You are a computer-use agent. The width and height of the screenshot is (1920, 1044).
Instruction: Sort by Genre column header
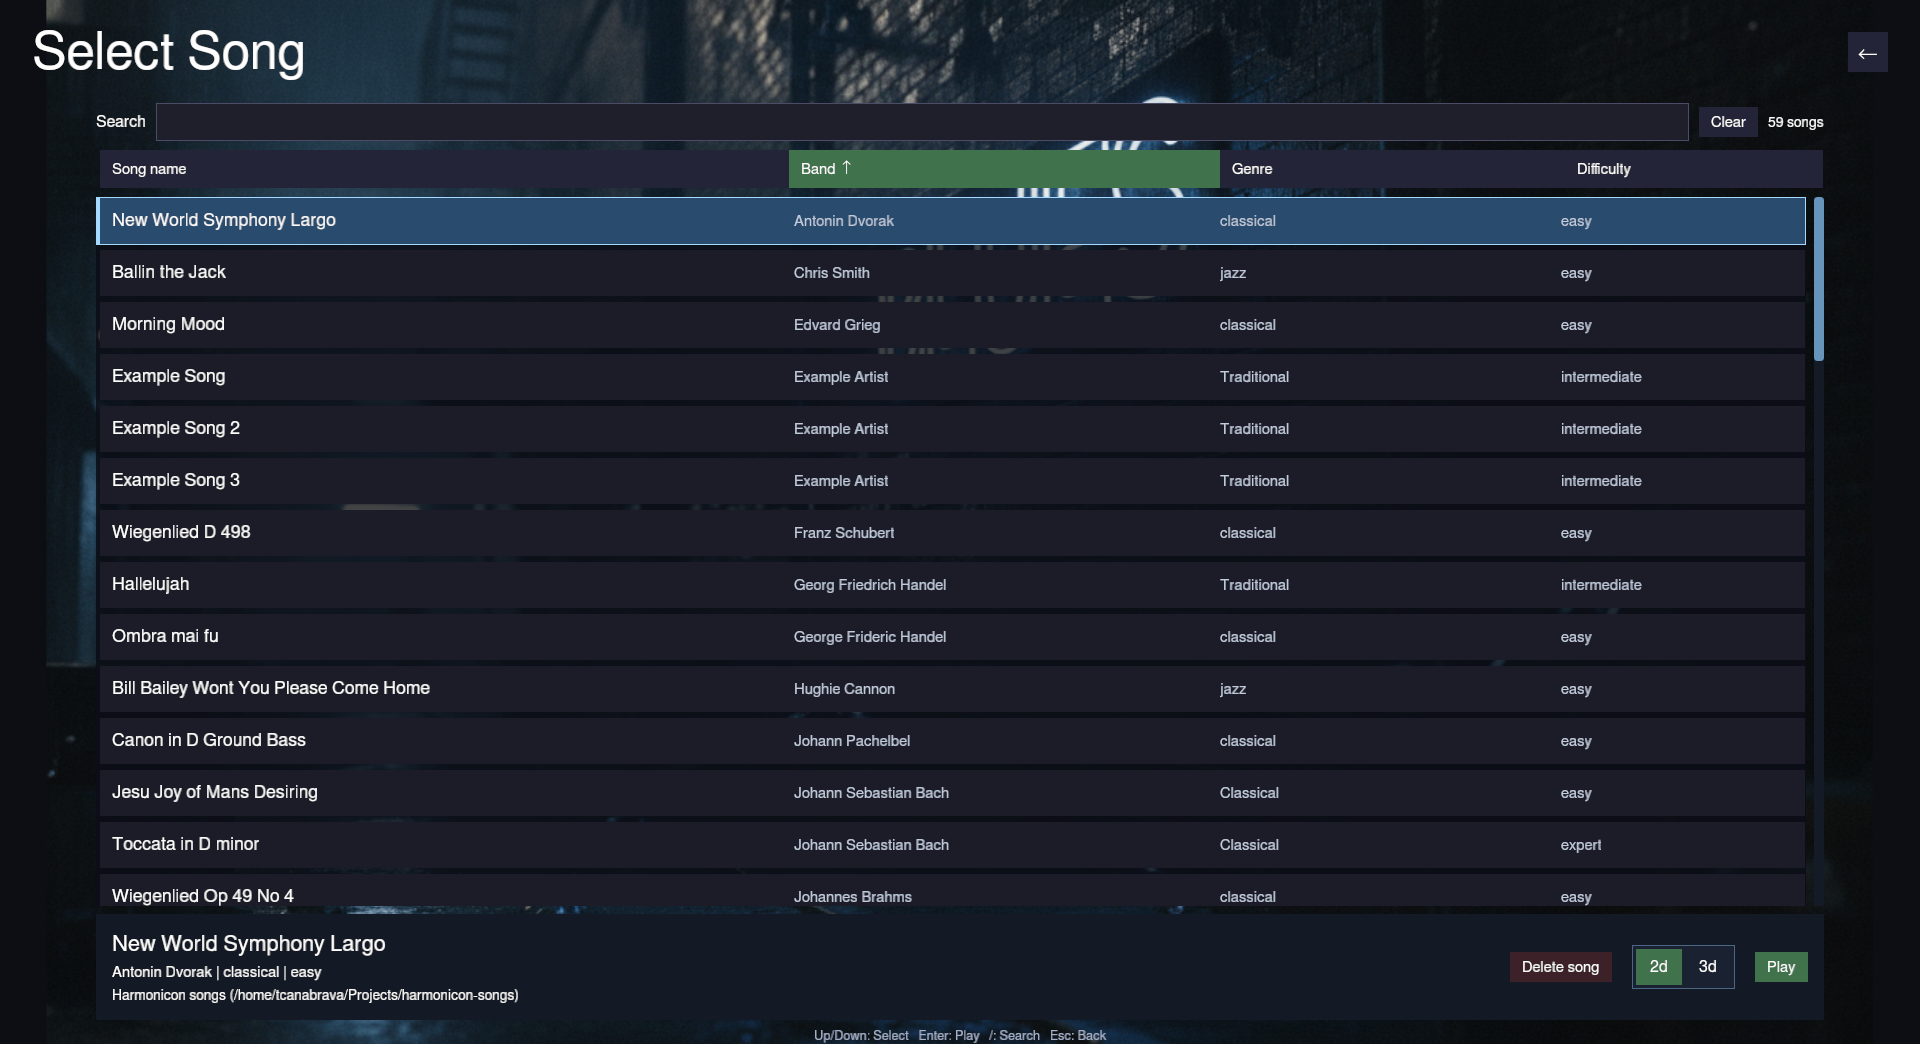pos(1392,169)
